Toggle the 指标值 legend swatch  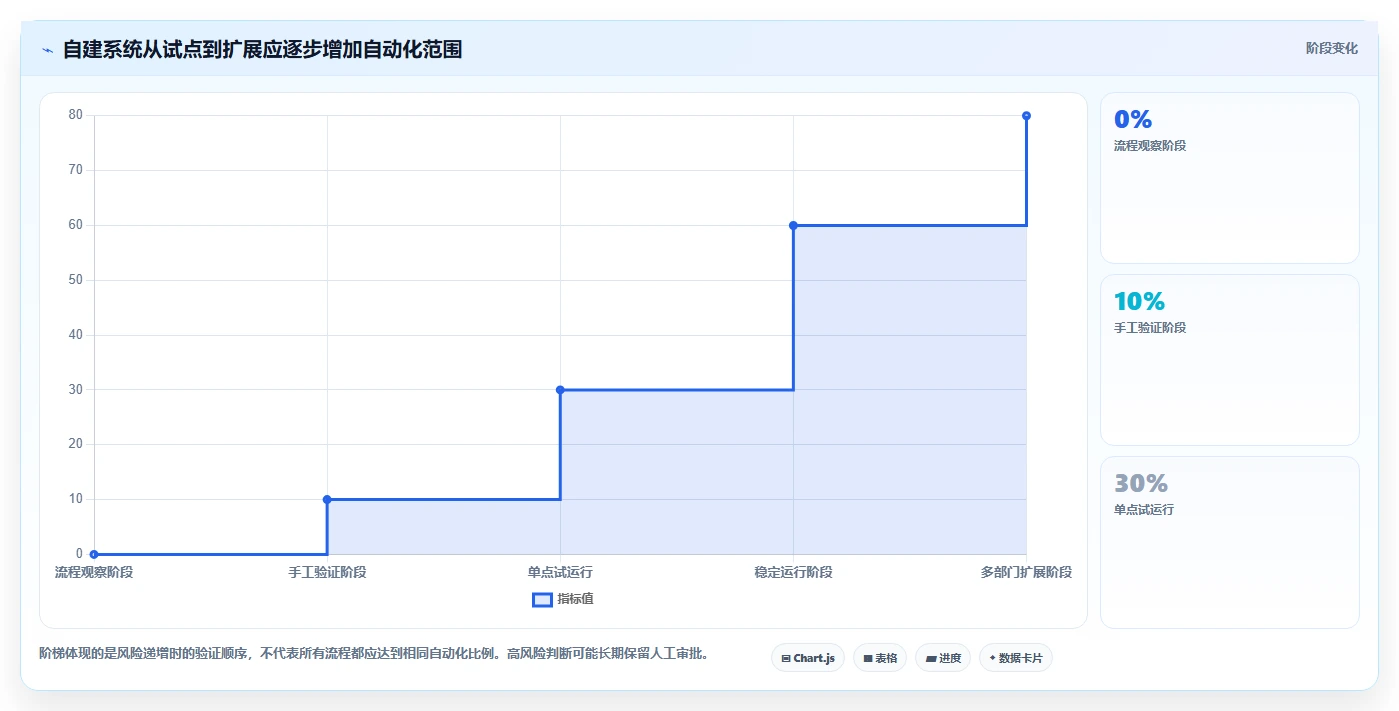[542, 599]
